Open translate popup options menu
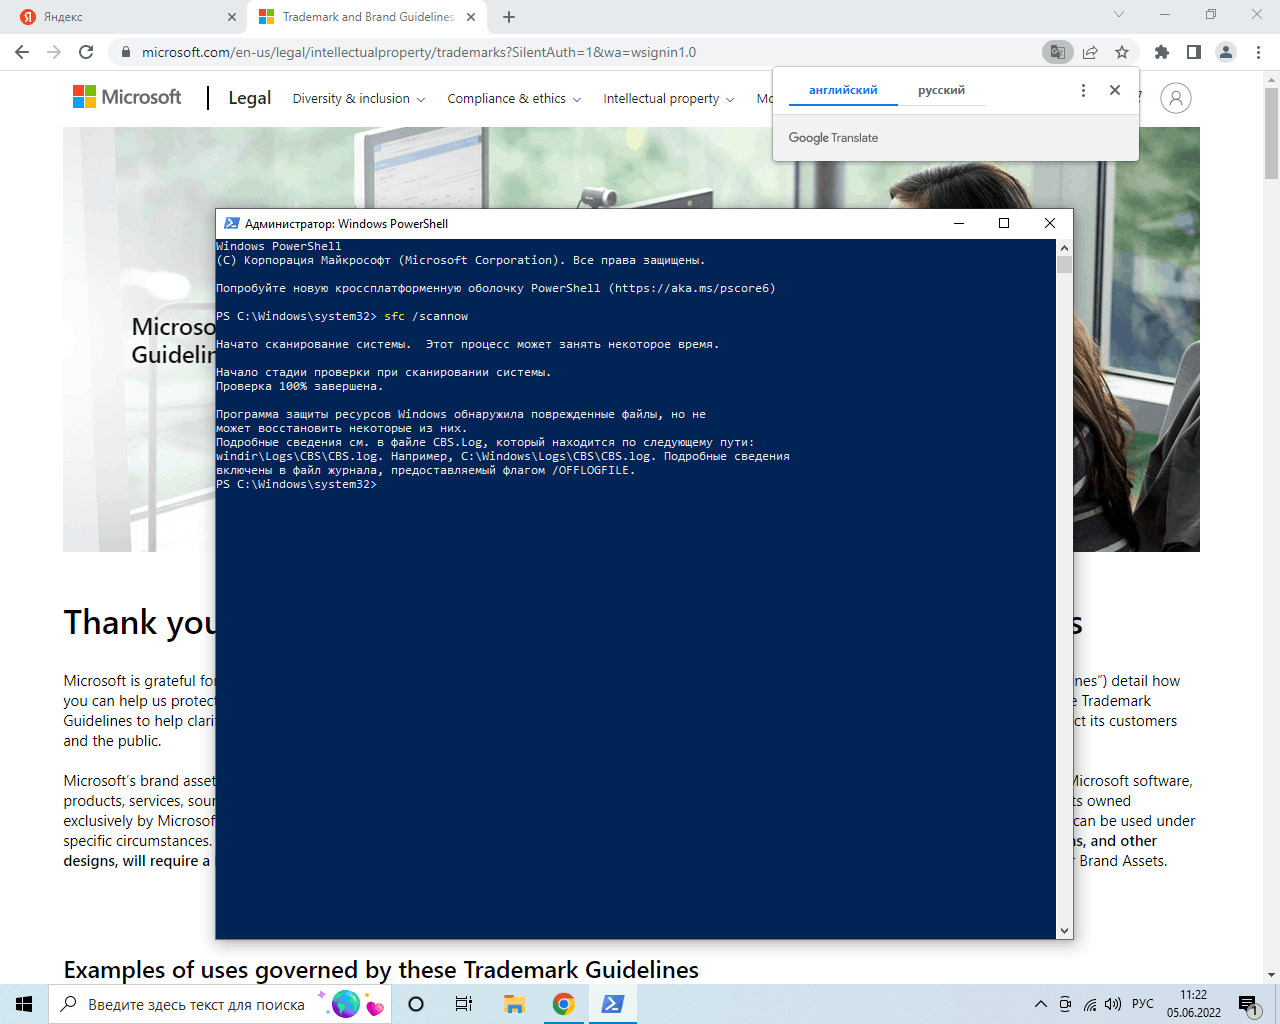This screenshot has width=1280, height=1024. click(x=1083, y=90)
